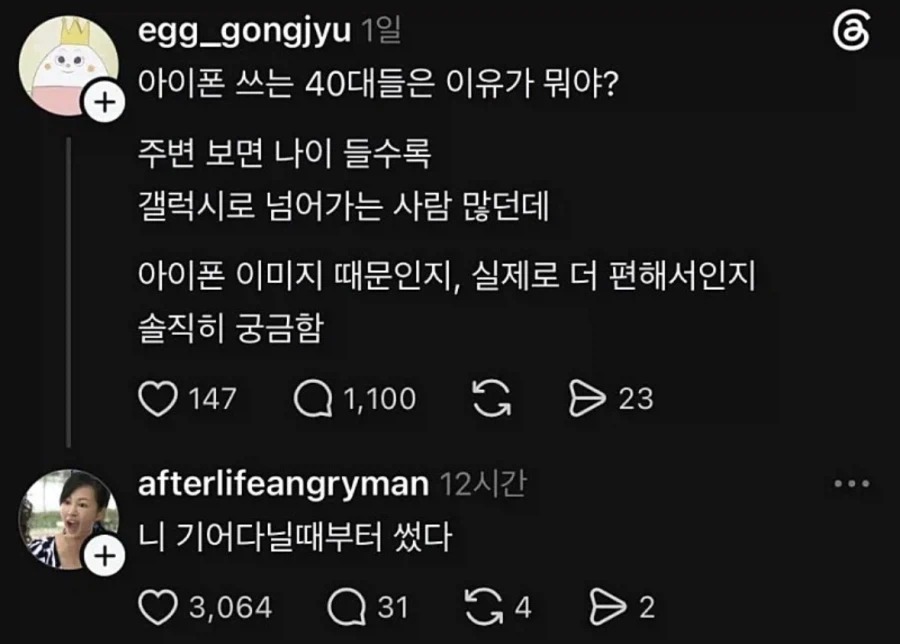This screenshot has height=644, width=900.
Task: Open the egg_gongjyu username link
Action: click(x=245, y=30)
